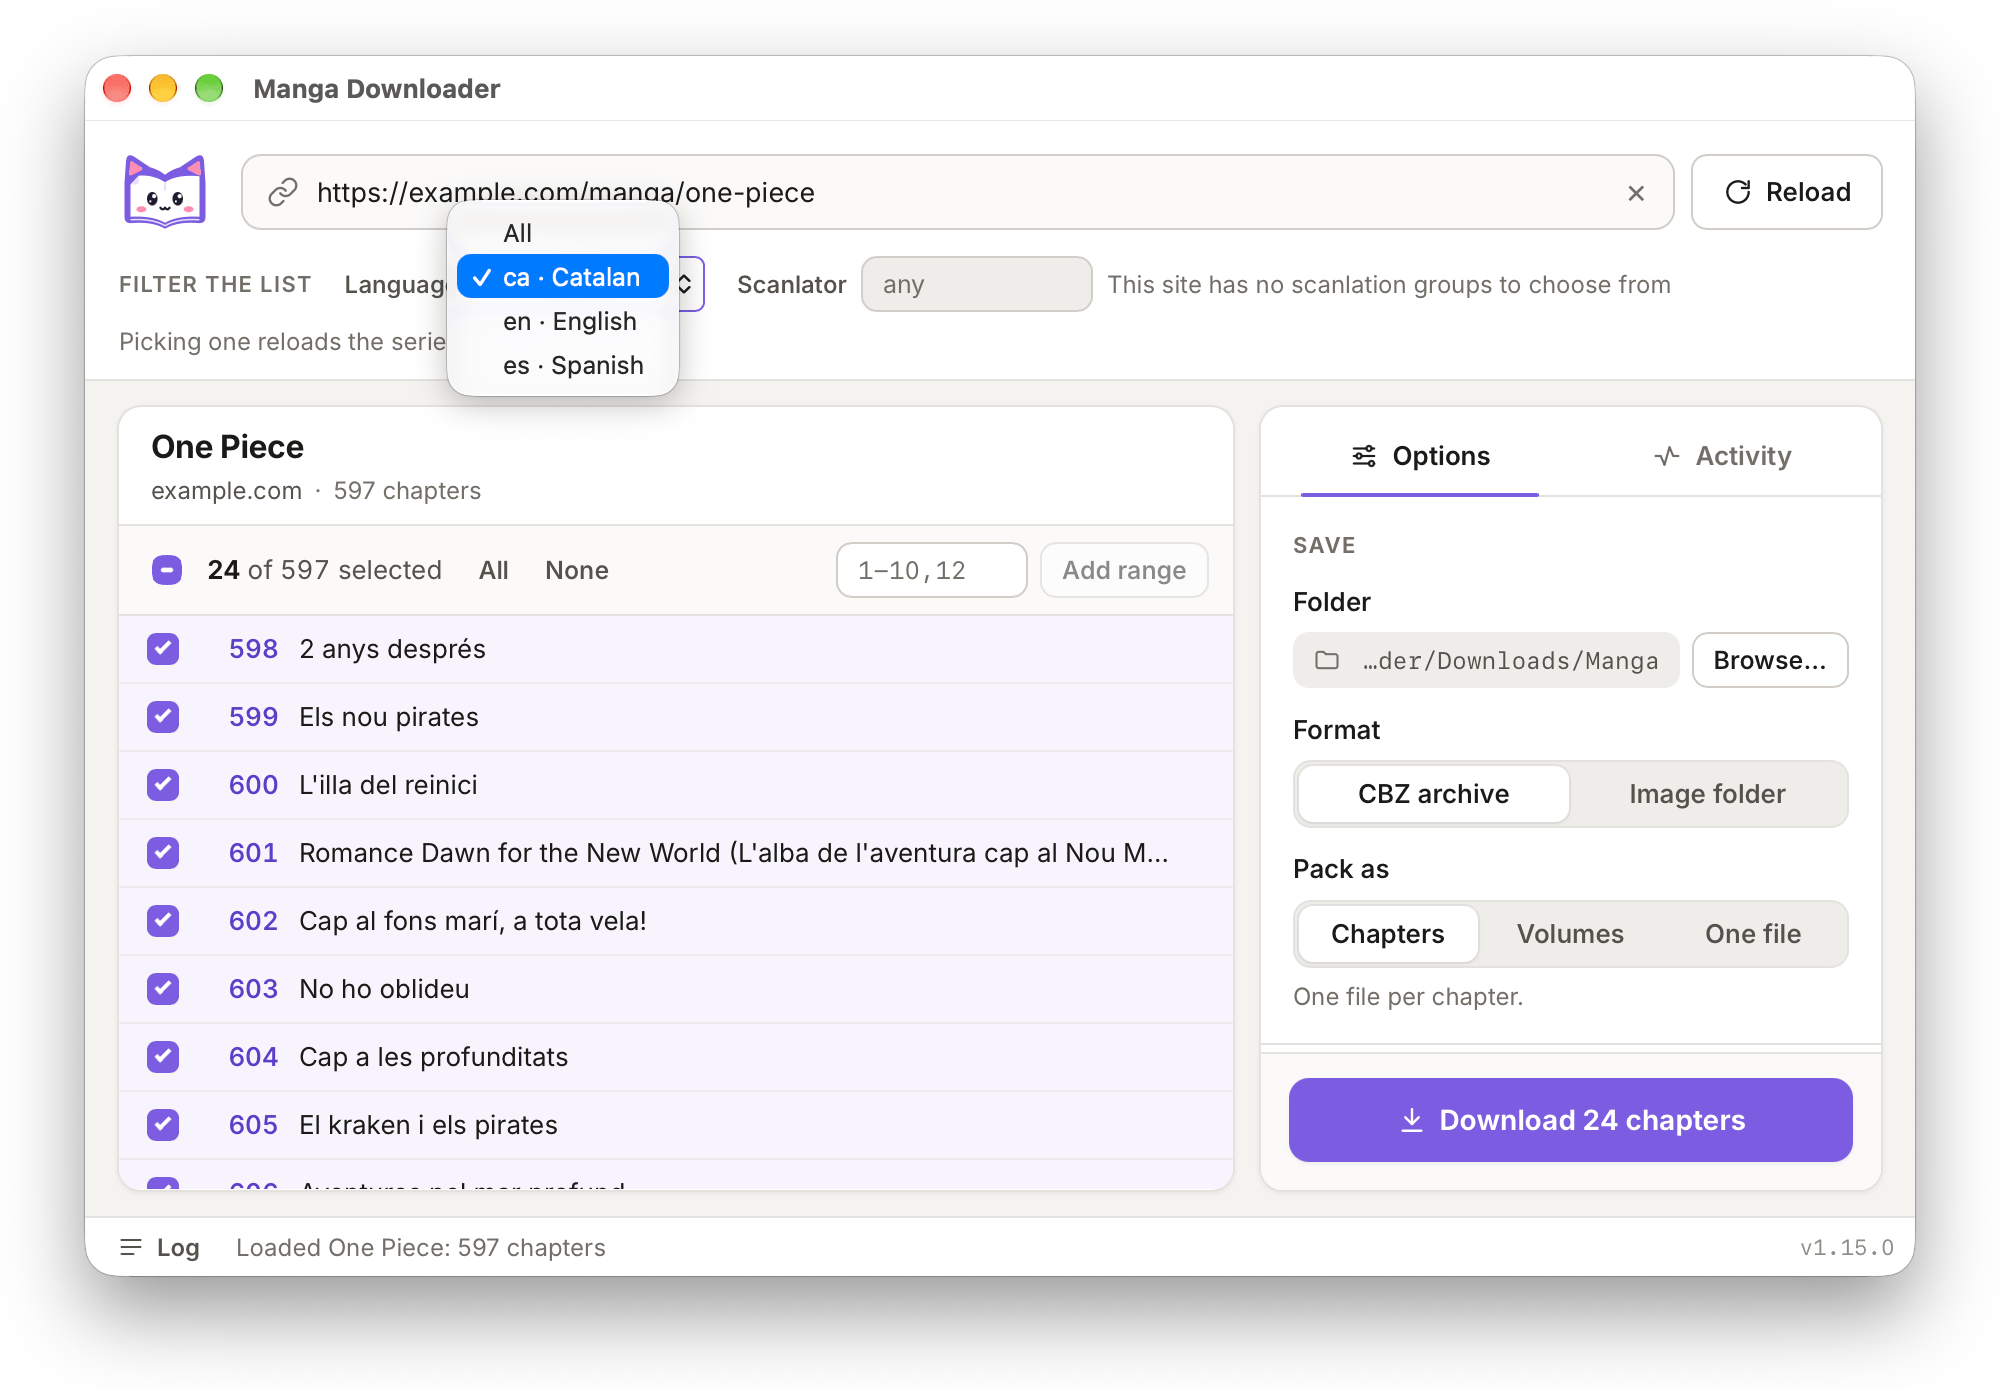Uncheck chapter 599 Els nou pirates
Viewport: 2000px width, 1390px height.
point(163,717)
